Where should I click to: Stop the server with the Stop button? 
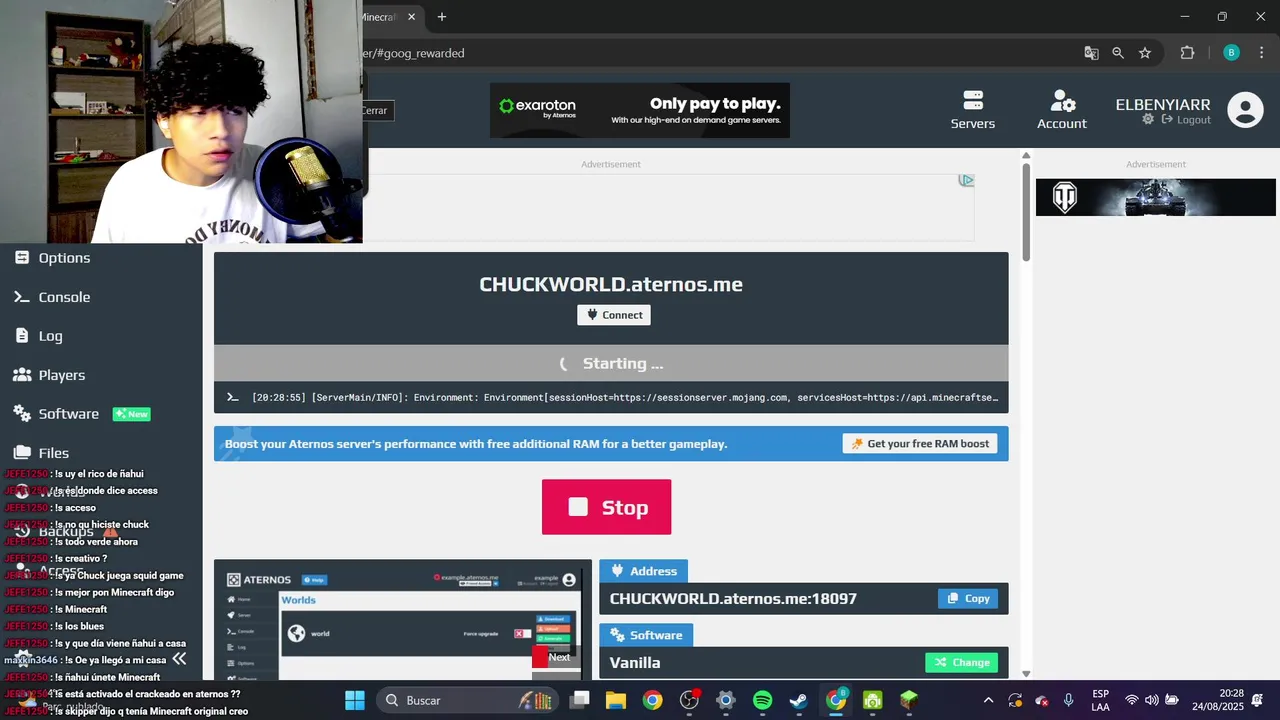606,507
